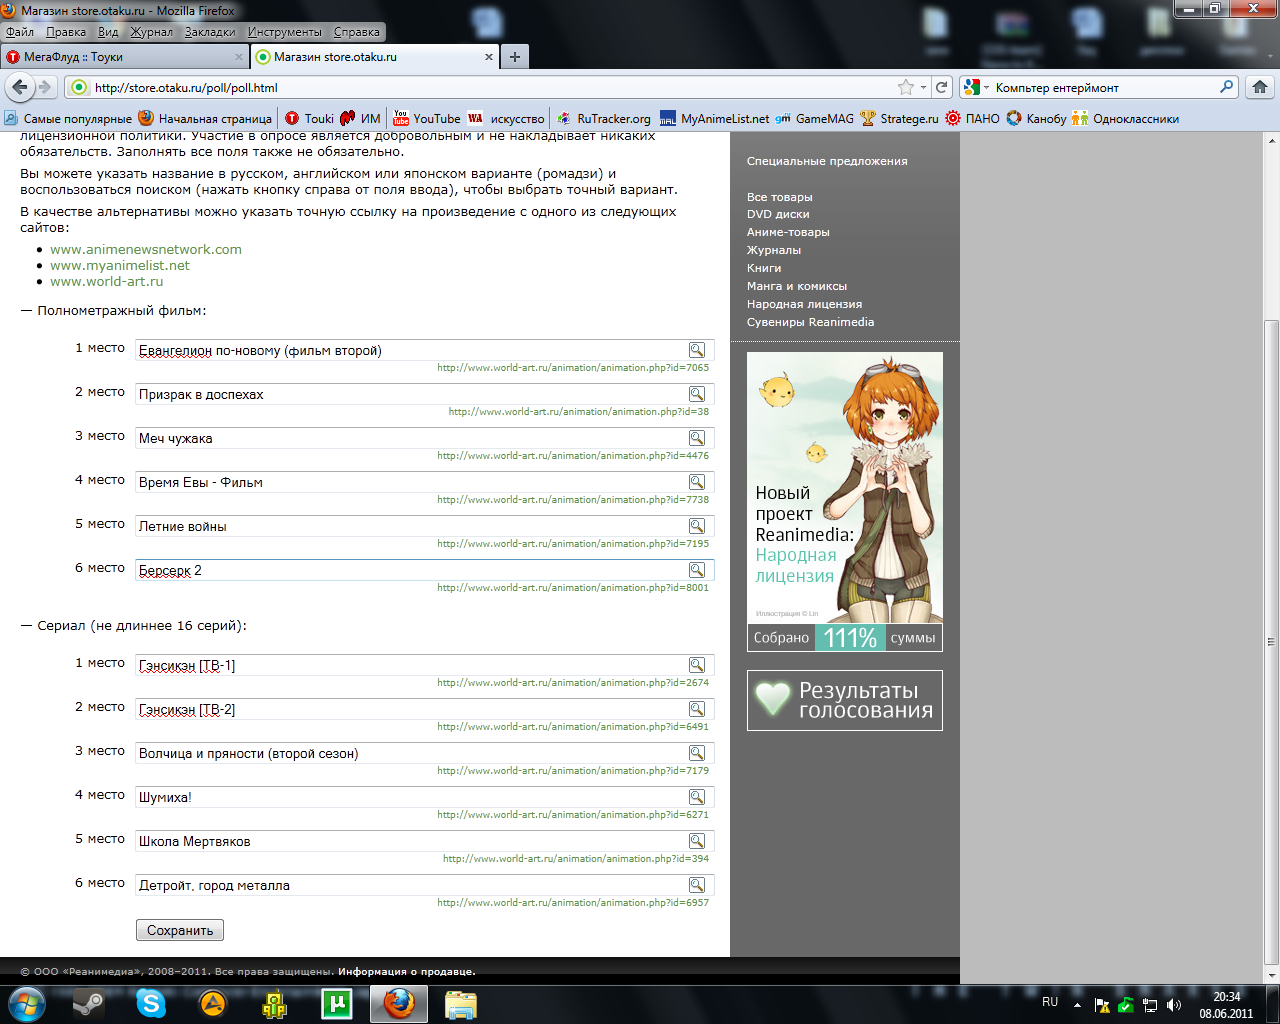Open the Вид menu
Image resolution: width=1280 pixels, height=1024 pixels.
pyautogui.click(x=108, y=32)
